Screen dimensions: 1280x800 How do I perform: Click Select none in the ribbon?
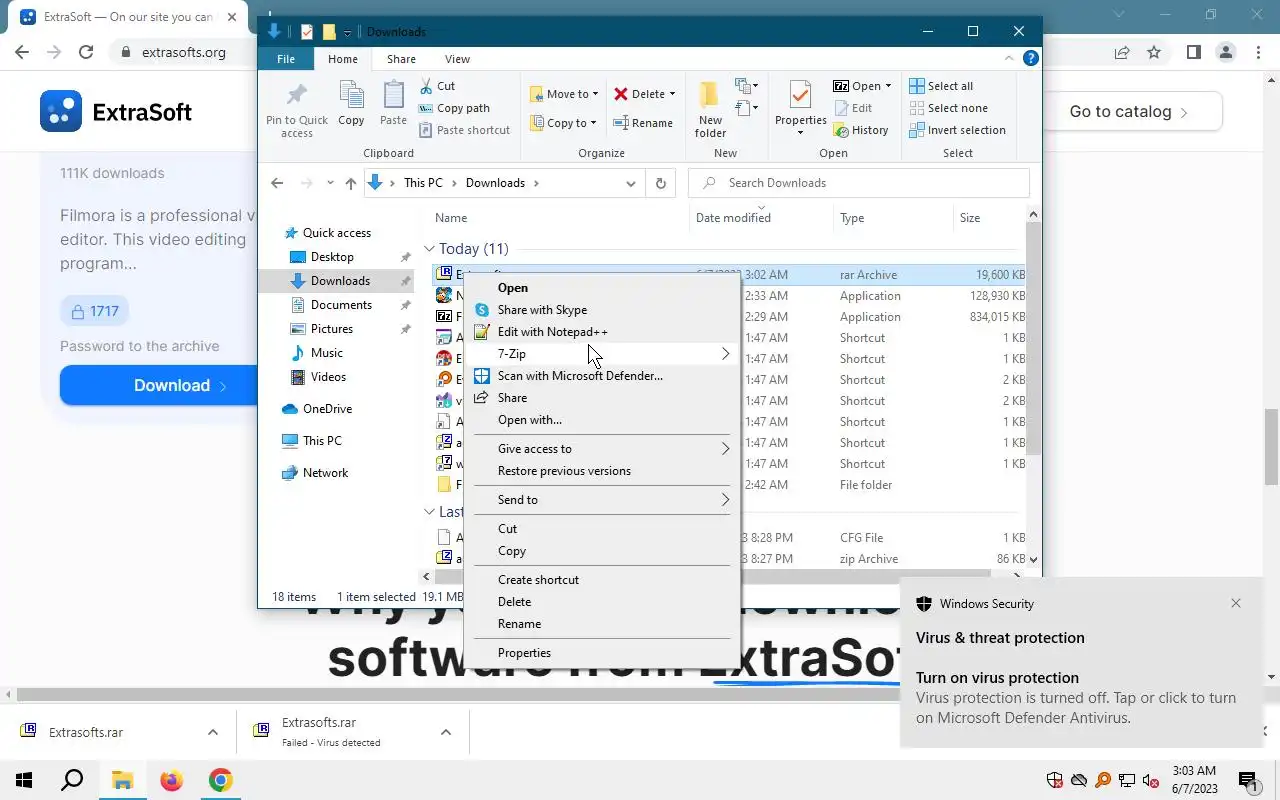click(947, 108)
